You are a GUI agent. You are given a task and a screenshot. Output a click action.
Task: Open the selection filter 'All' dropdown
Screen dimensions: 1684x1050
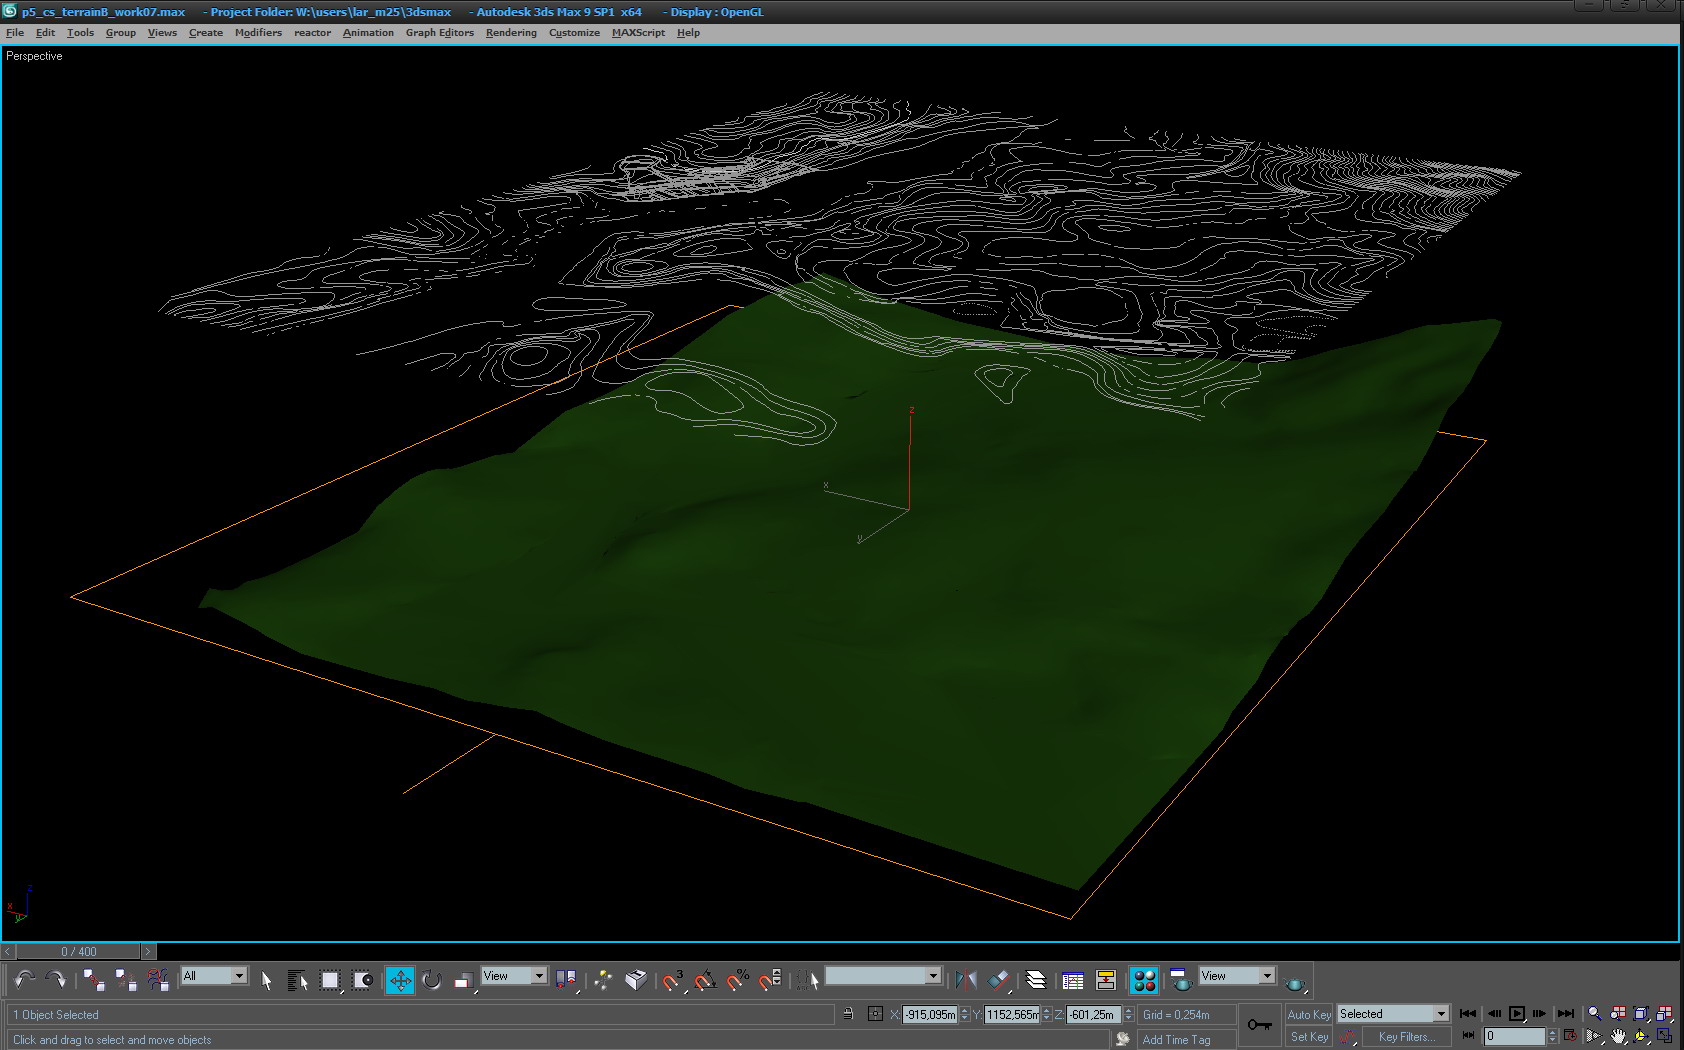tap(214, 976)
